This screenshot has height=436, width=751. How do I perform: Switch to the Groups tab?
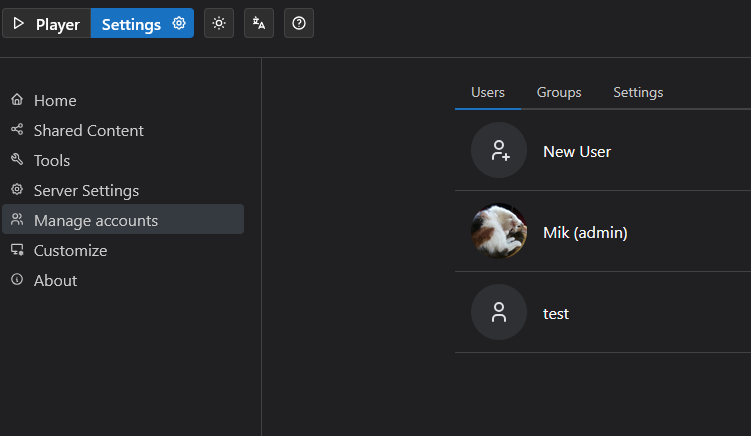559,92
